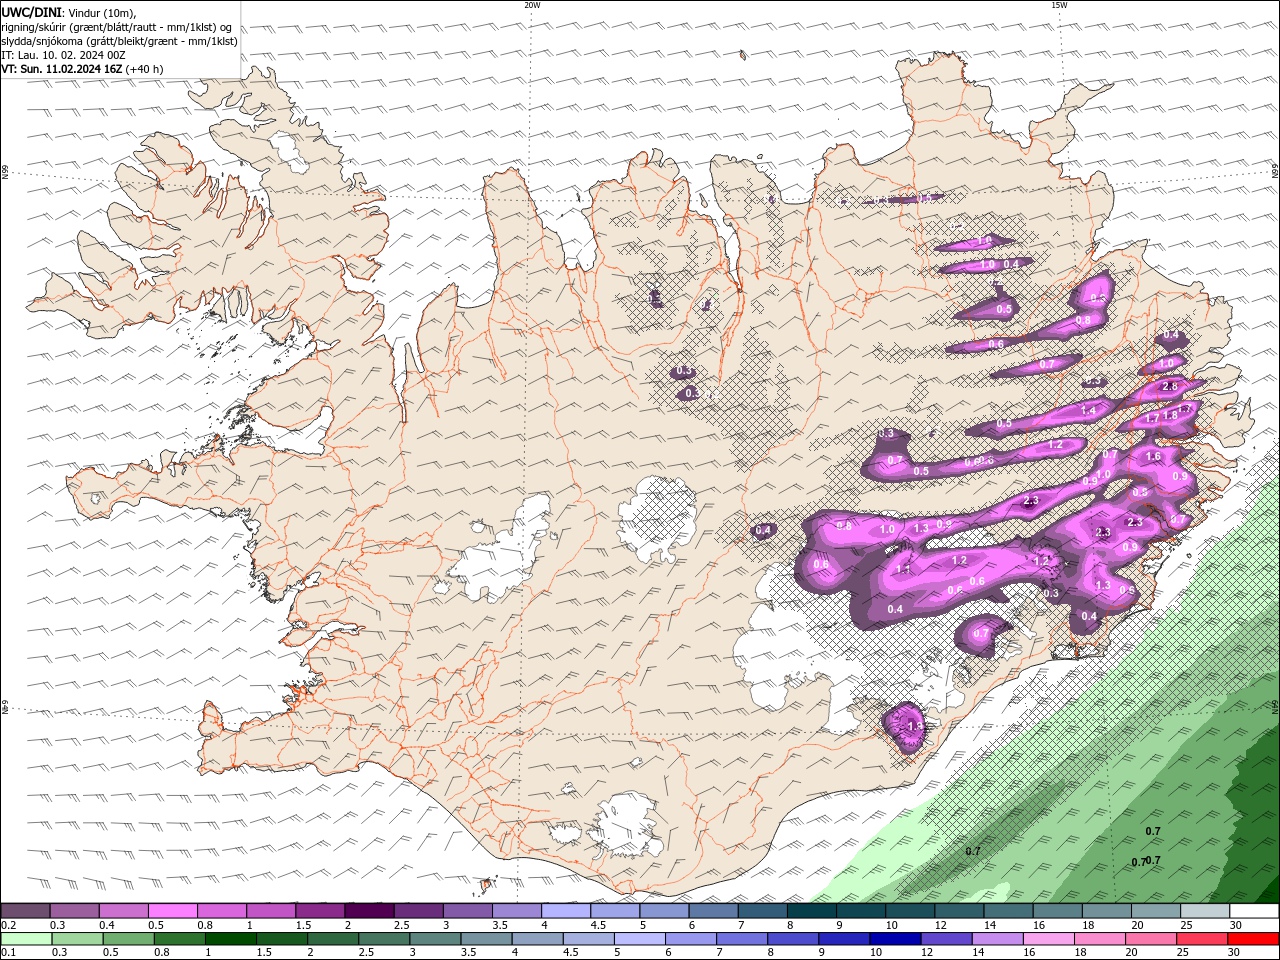Pick the bottom-row green swatch labeled 0.5
Viewport: 1280px width, 960px height.
point(128,939)
